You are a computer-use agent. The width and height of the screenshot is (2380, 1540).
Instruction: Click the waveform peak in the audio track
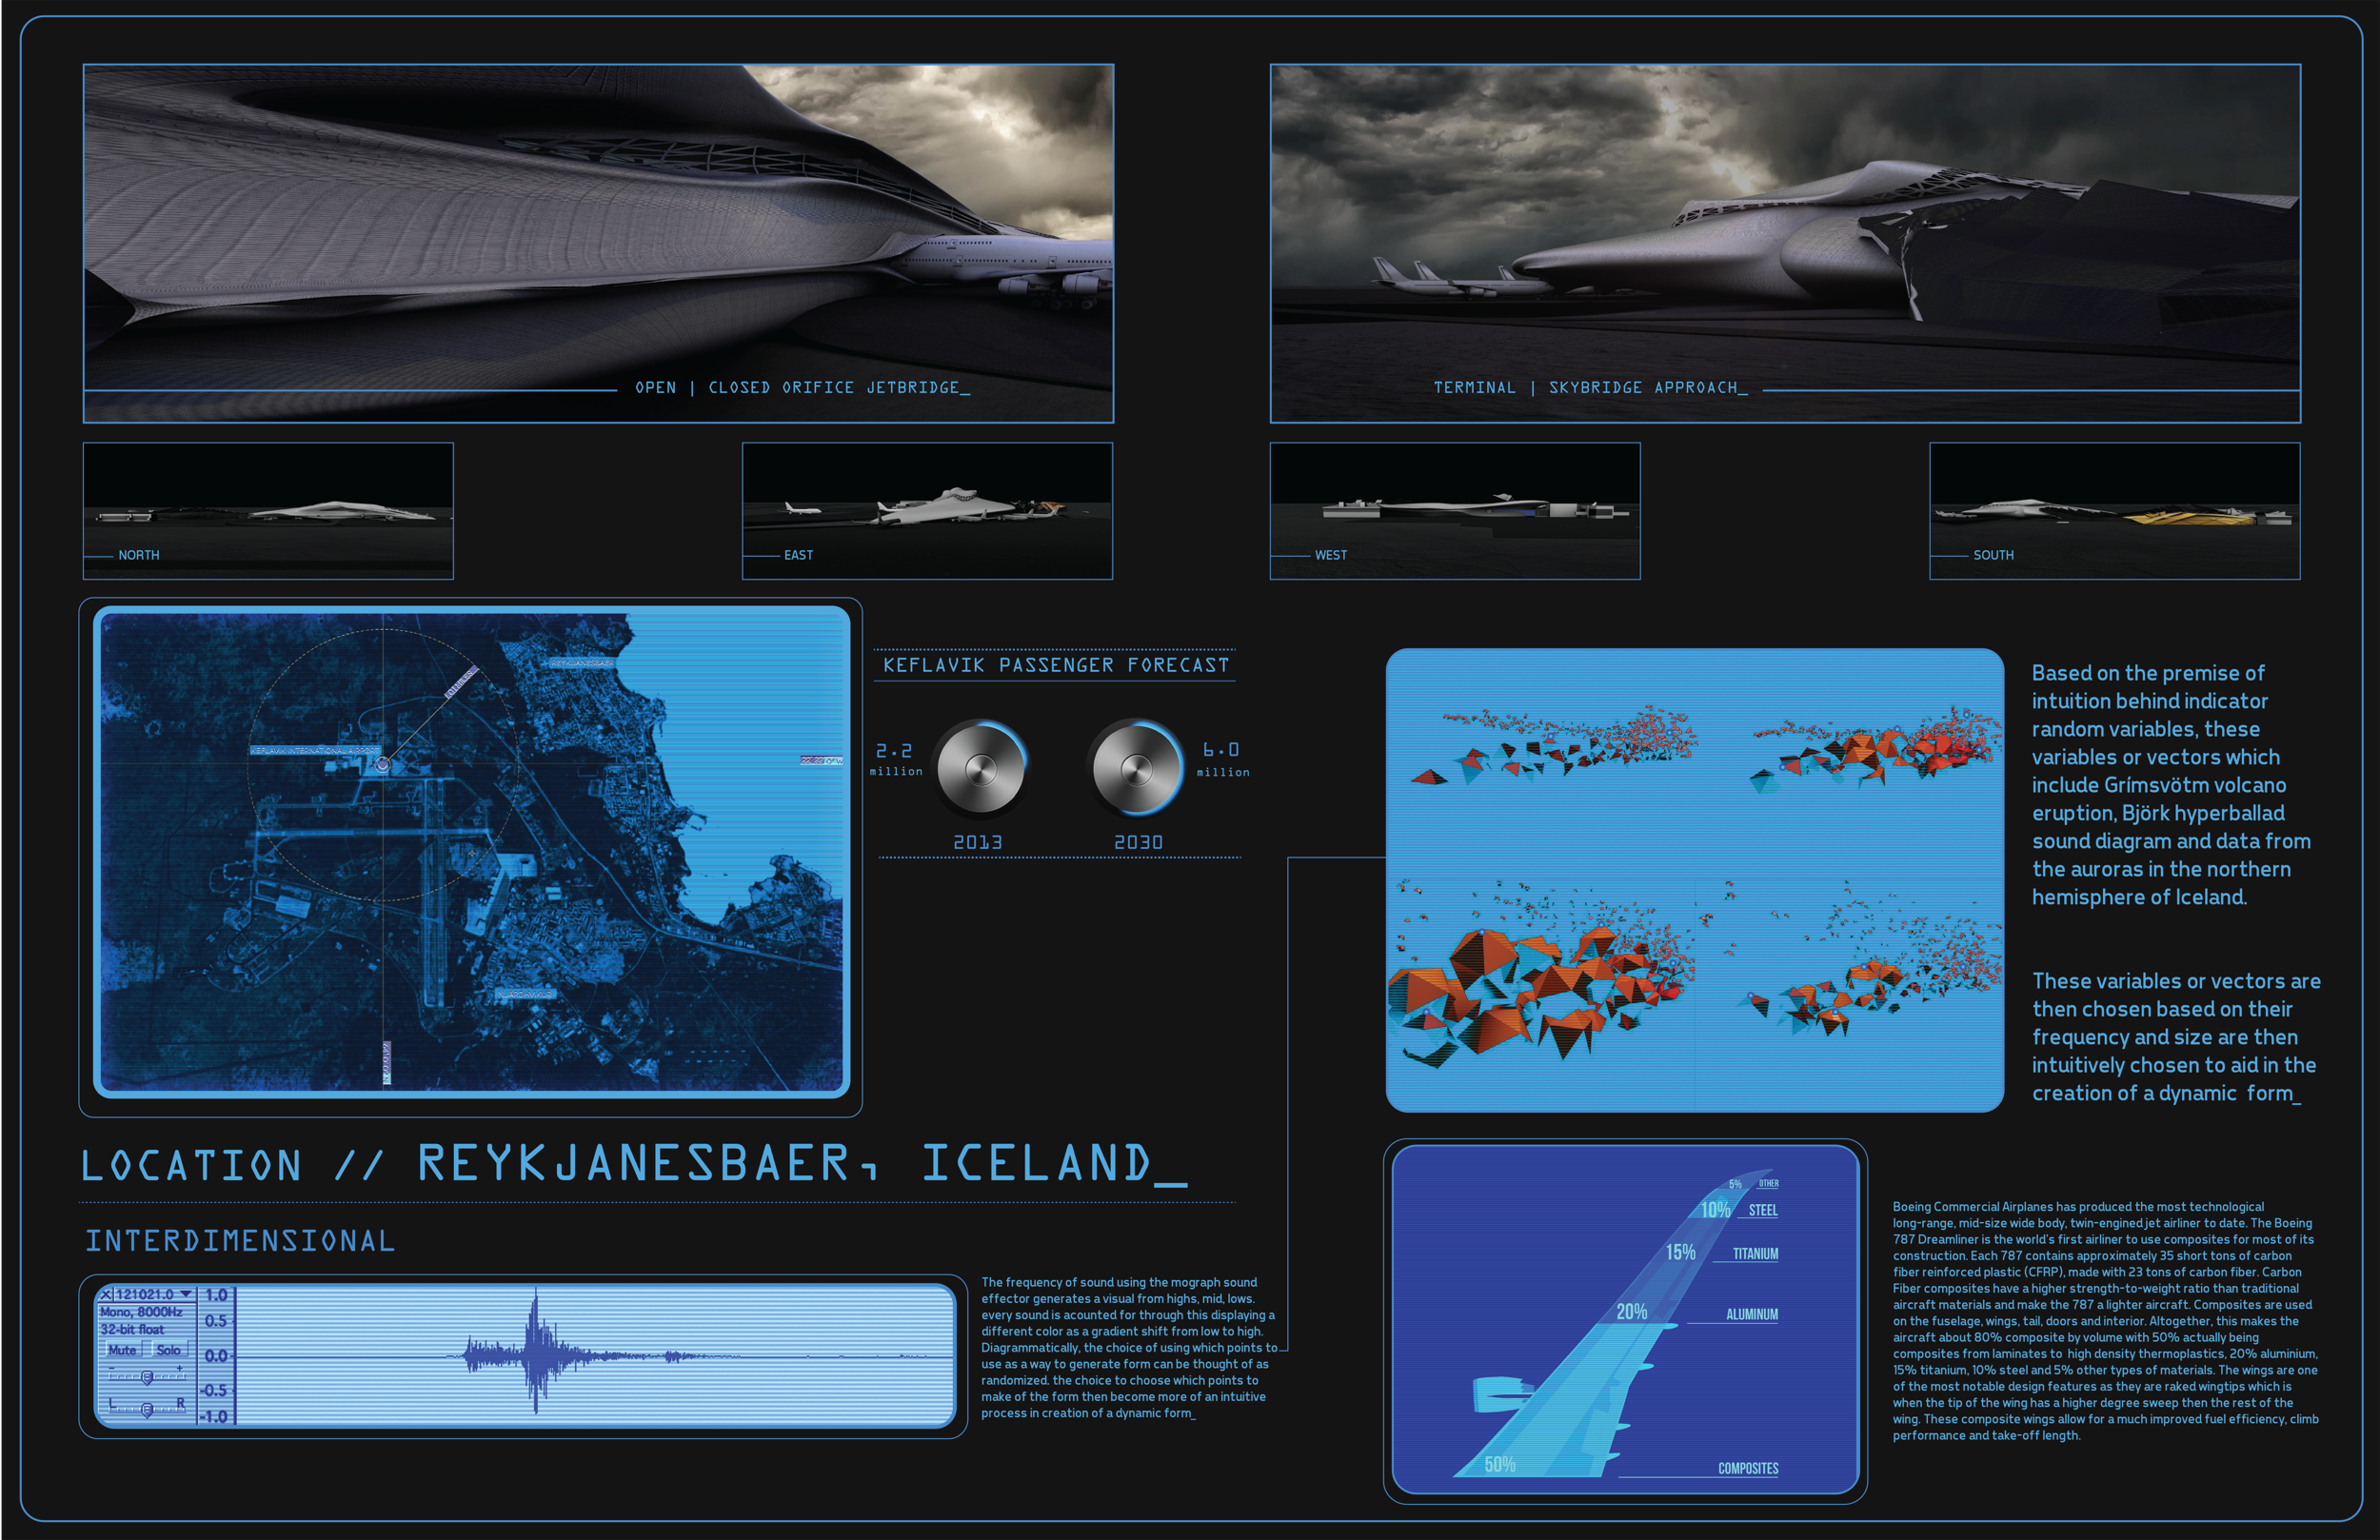[x=536, y=1350]
